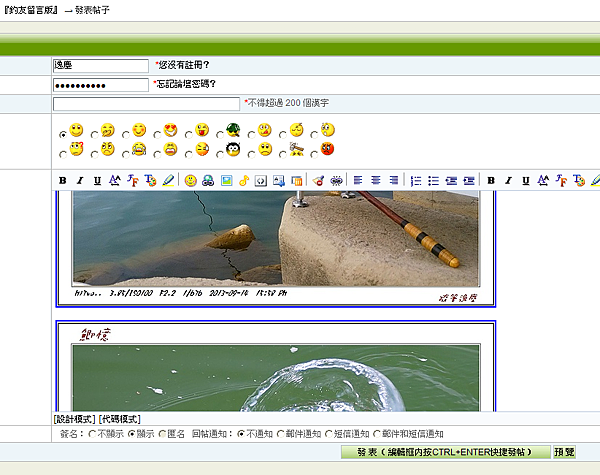Open first font size icon after Underline
This screenshot has width=600, height=475.
(115, 180)
